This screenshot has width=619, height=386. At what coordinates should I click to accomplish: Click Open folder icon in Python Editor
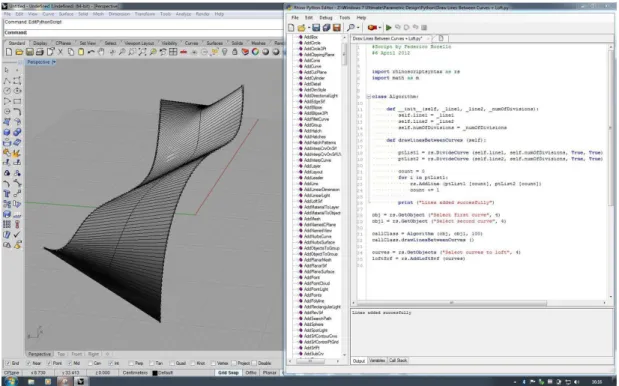pos(301,28)
